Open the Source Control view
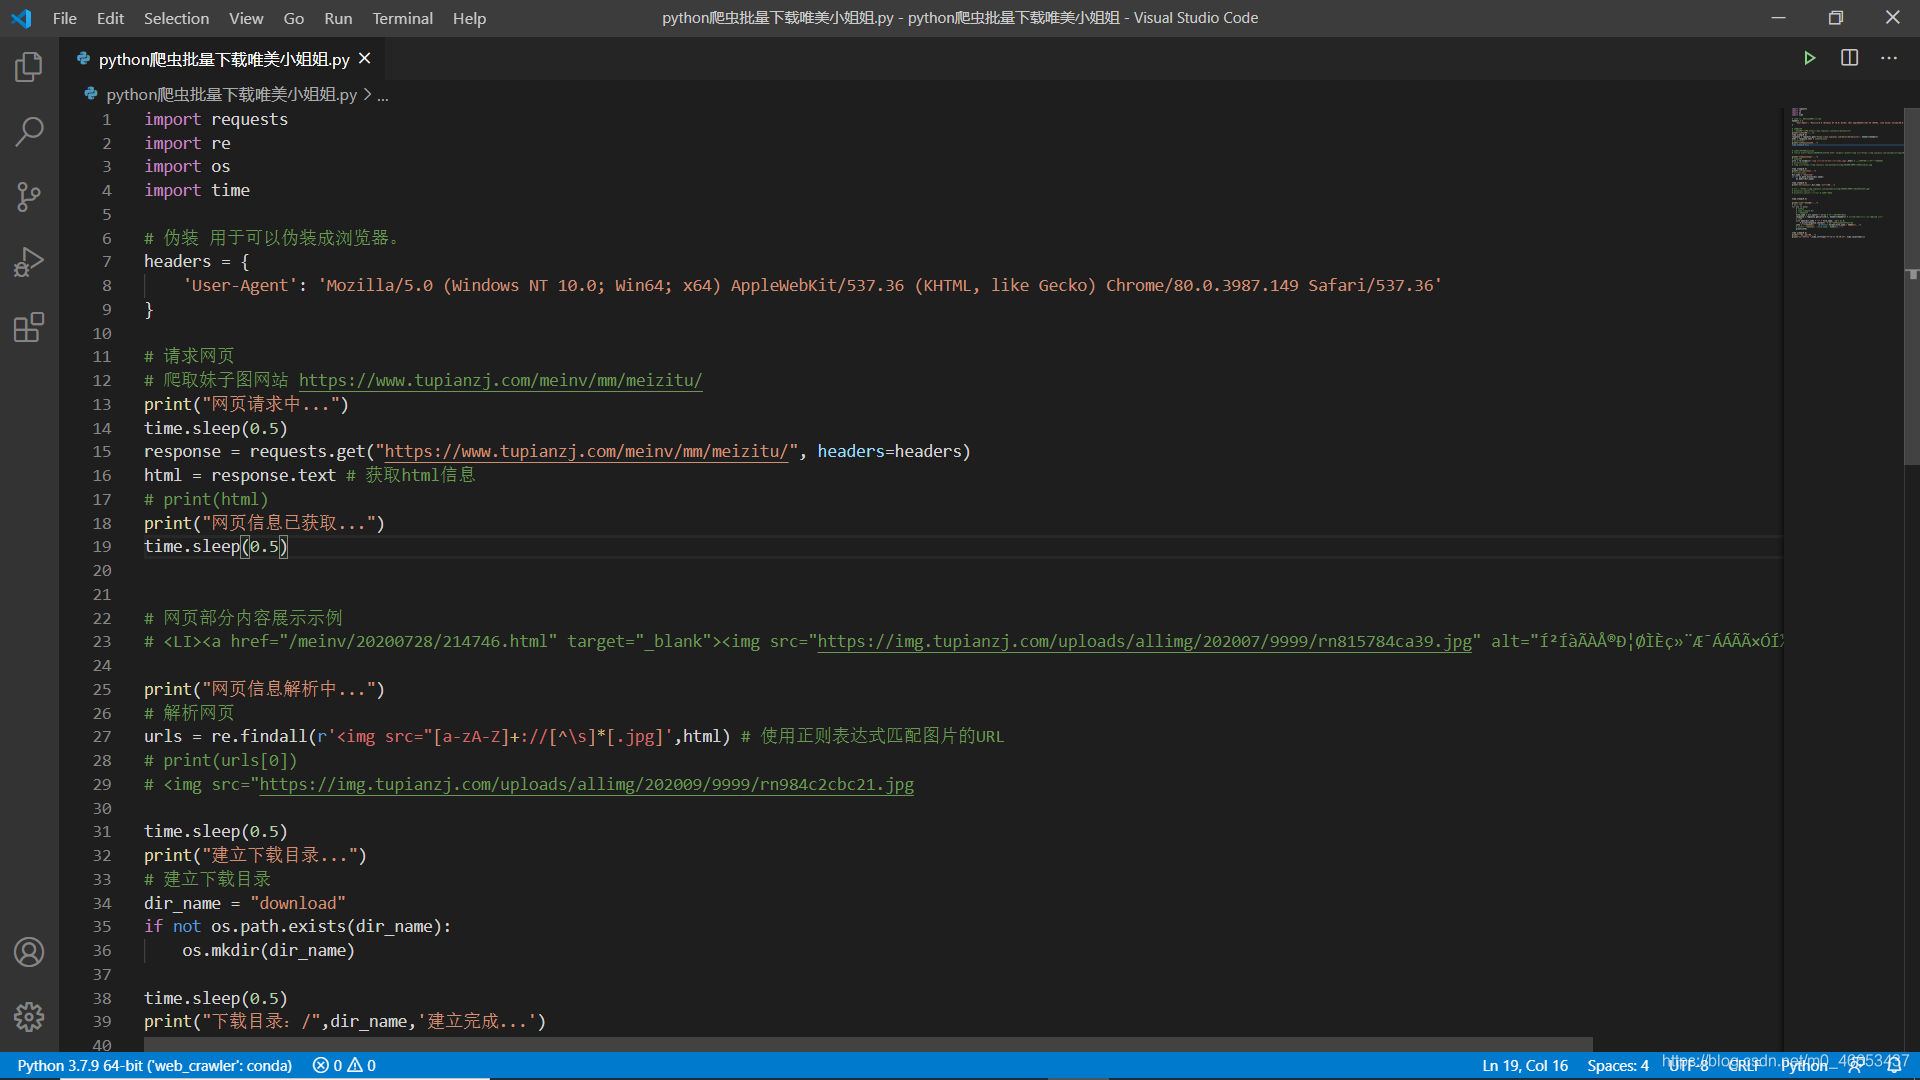This screenshot has width=1920, height=1080. coord(29,196)
